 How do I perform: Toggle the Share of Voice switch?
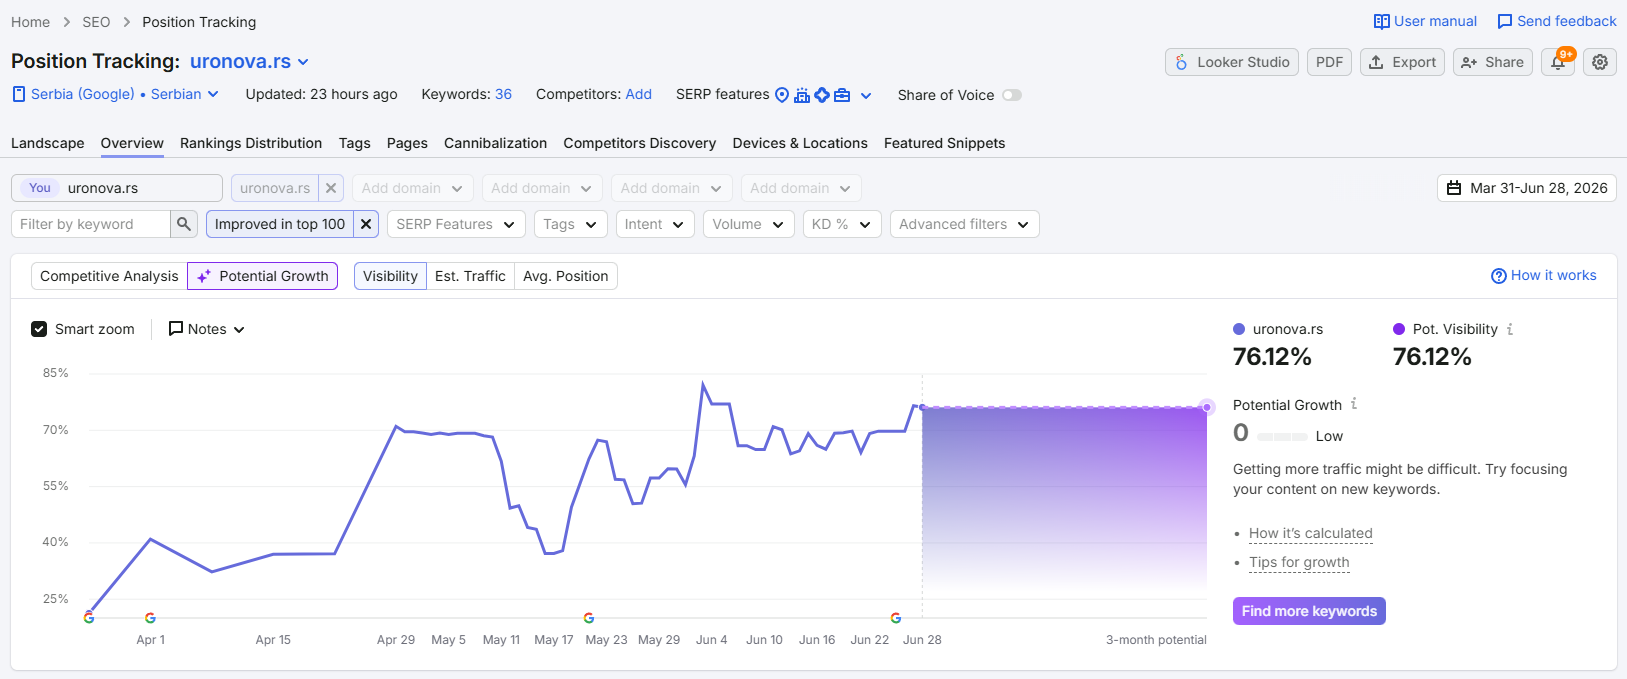tap(1012, 95)
